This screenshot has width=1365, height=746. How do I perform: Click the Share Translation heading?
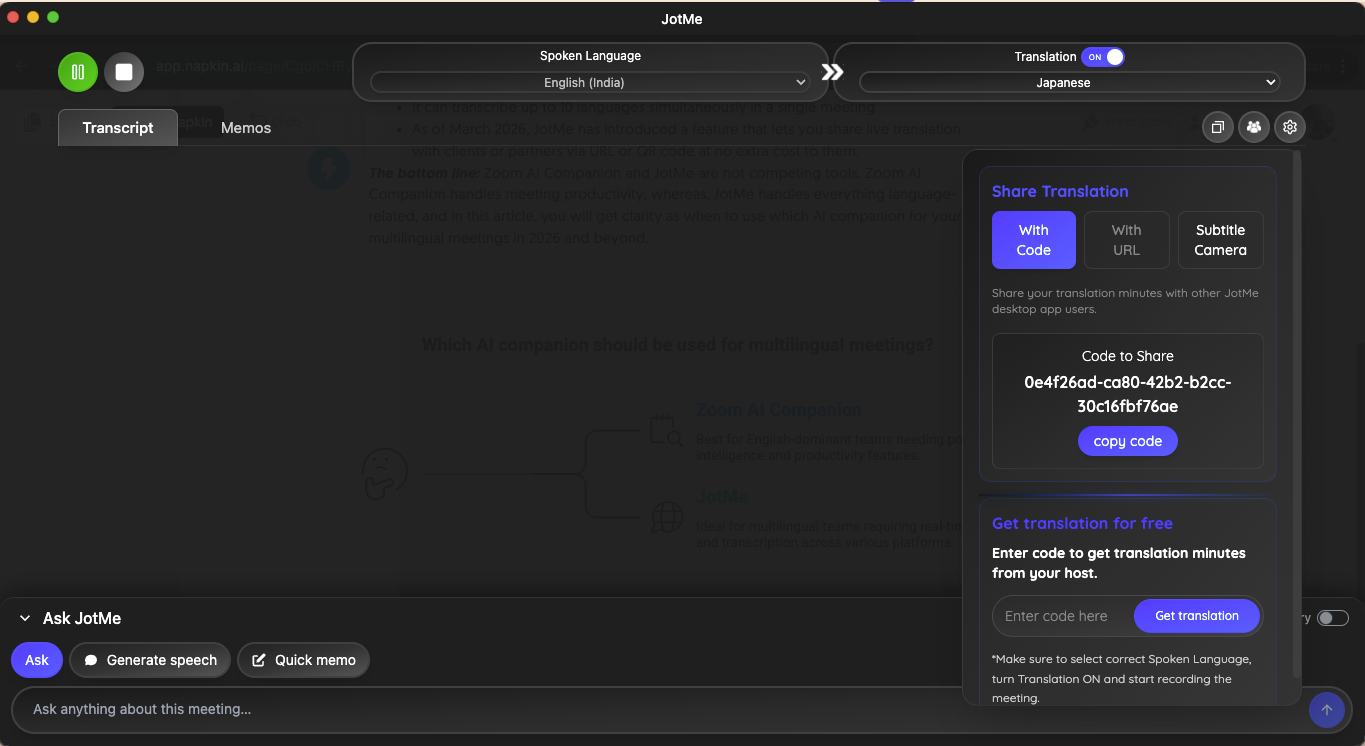pos(1060,192)
